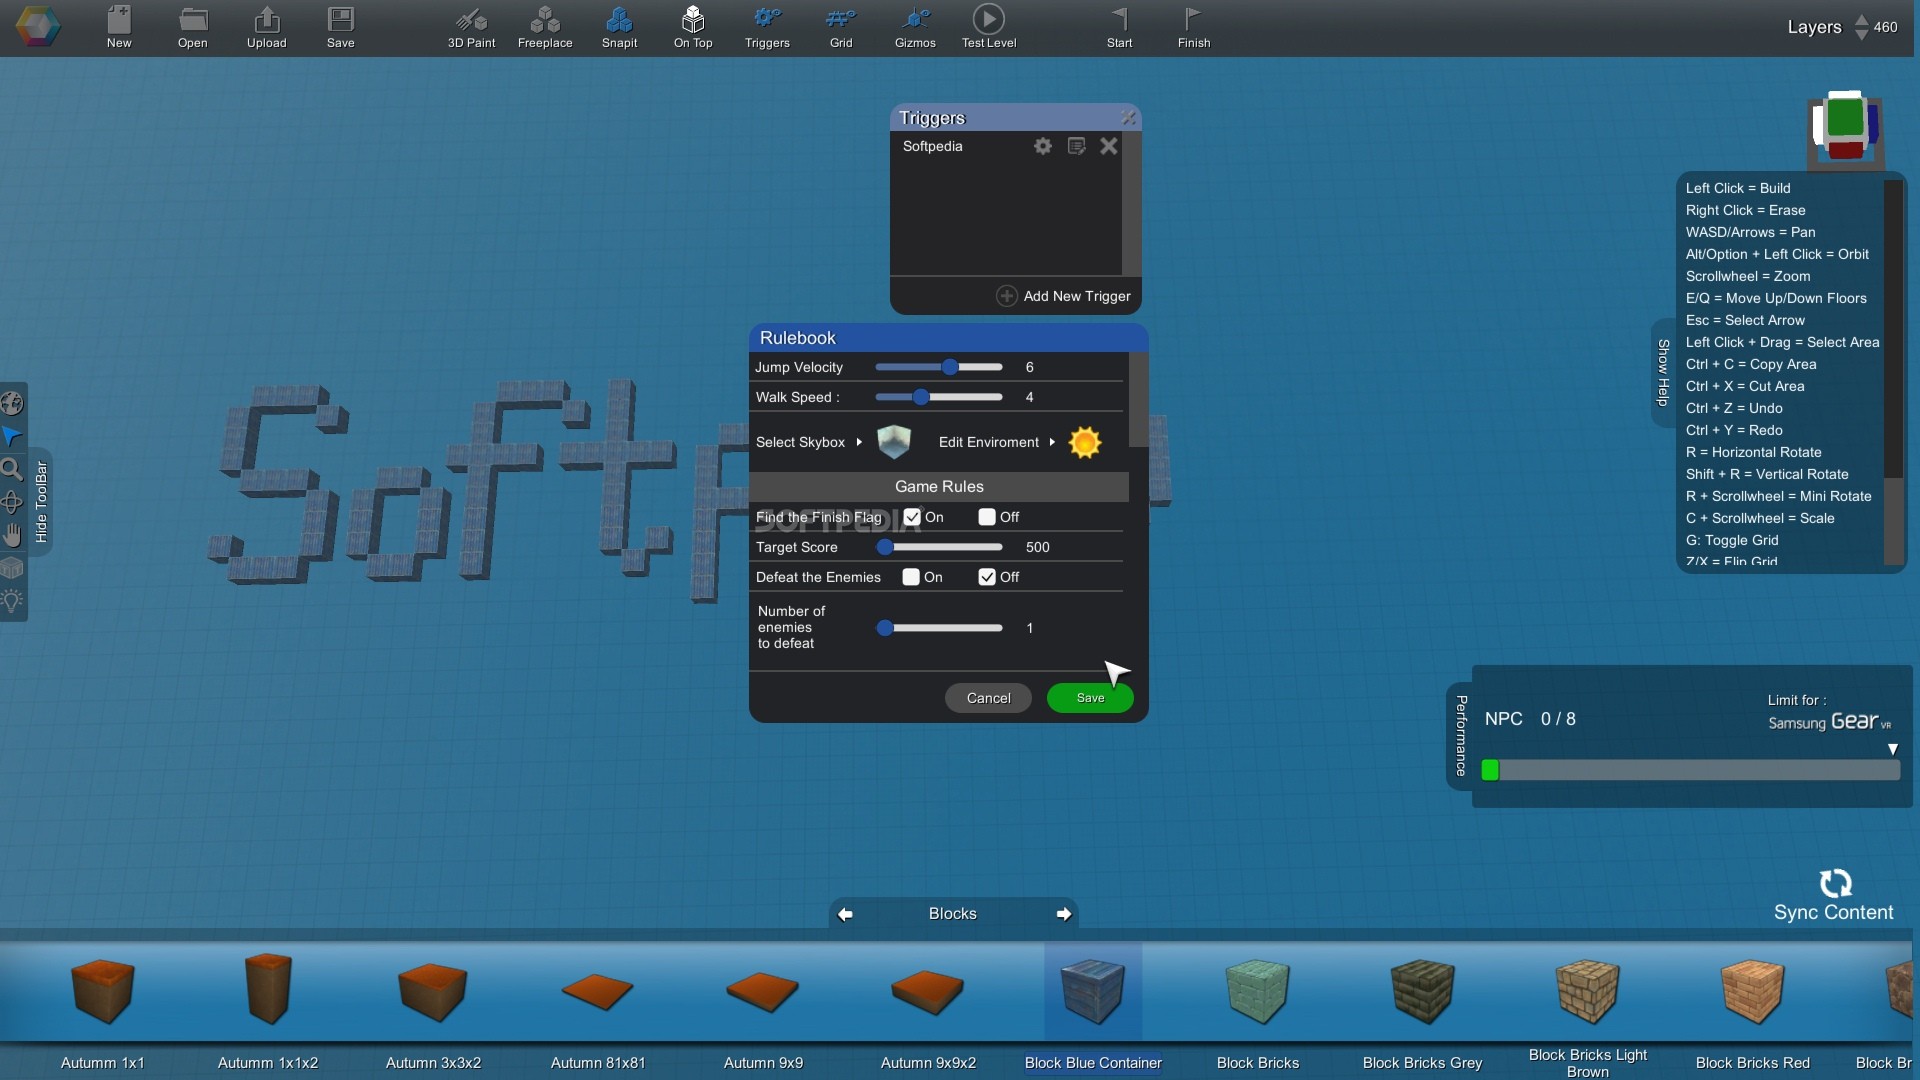This screenshot has height=1080, width=1920.
Task: Open Softpedia trigger settings gear
Action: pyautogui.click(x=1043, y=146)
